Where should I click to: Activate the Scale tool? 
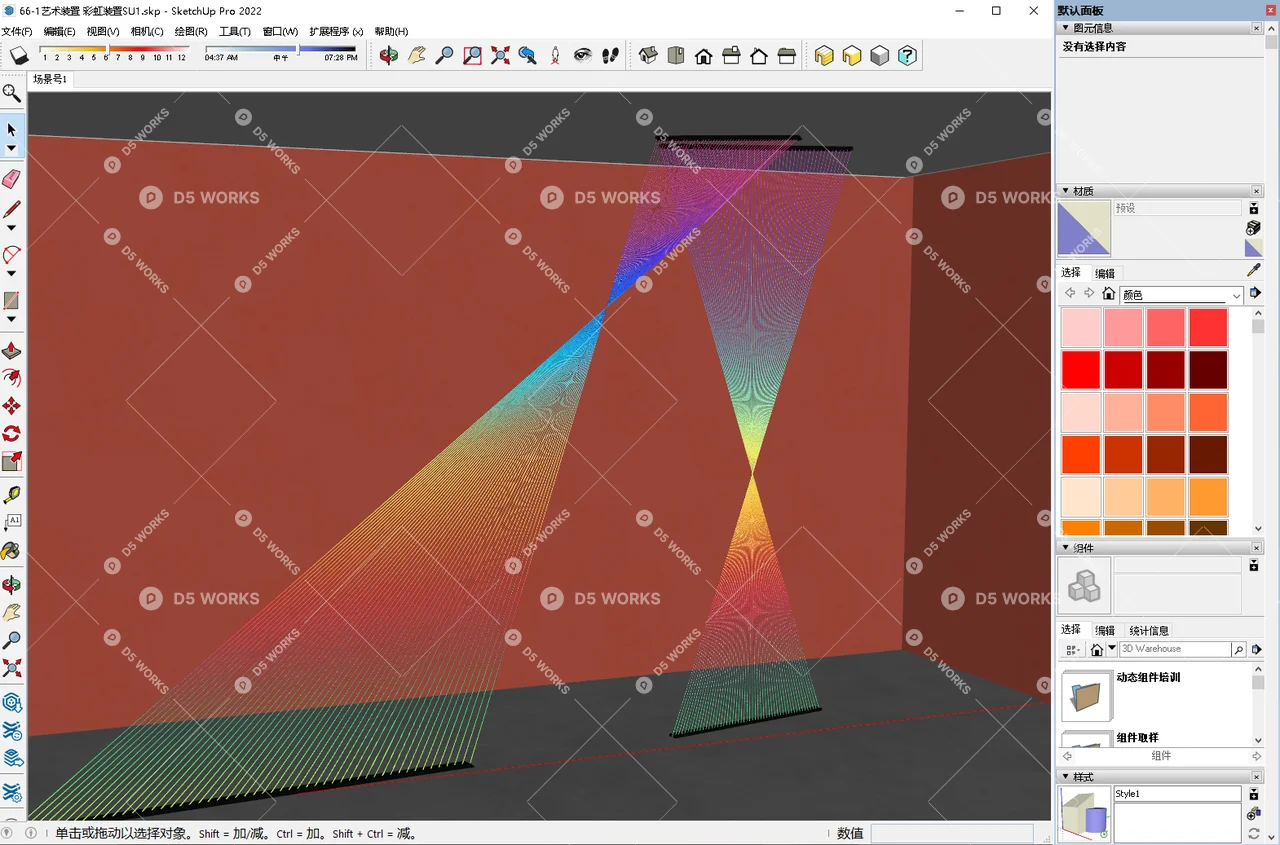(x=12, y=461)
